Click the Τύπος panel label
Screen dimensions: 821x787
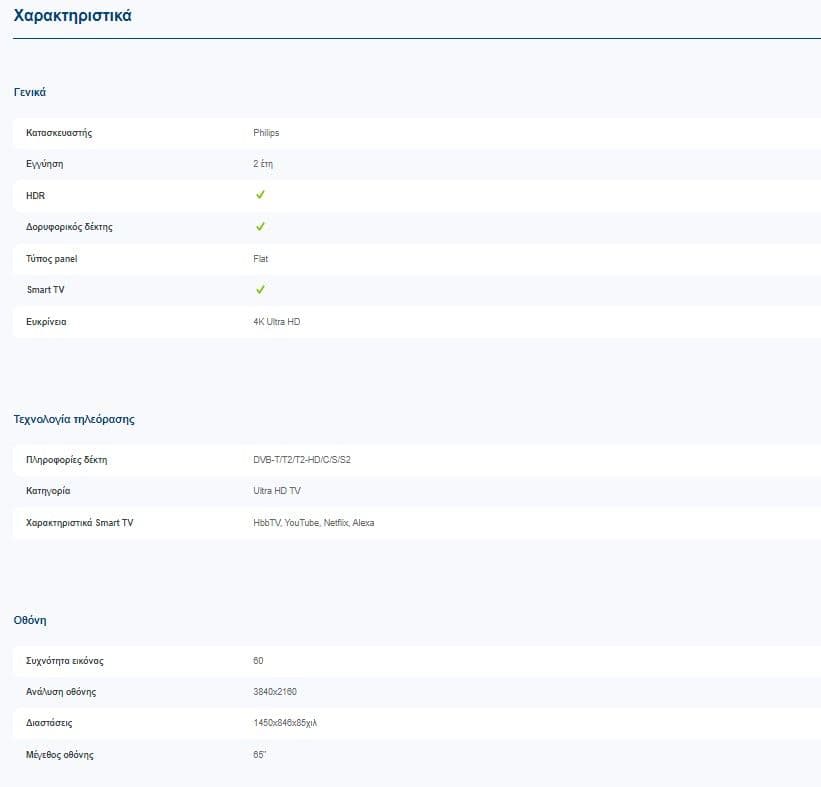52,259
